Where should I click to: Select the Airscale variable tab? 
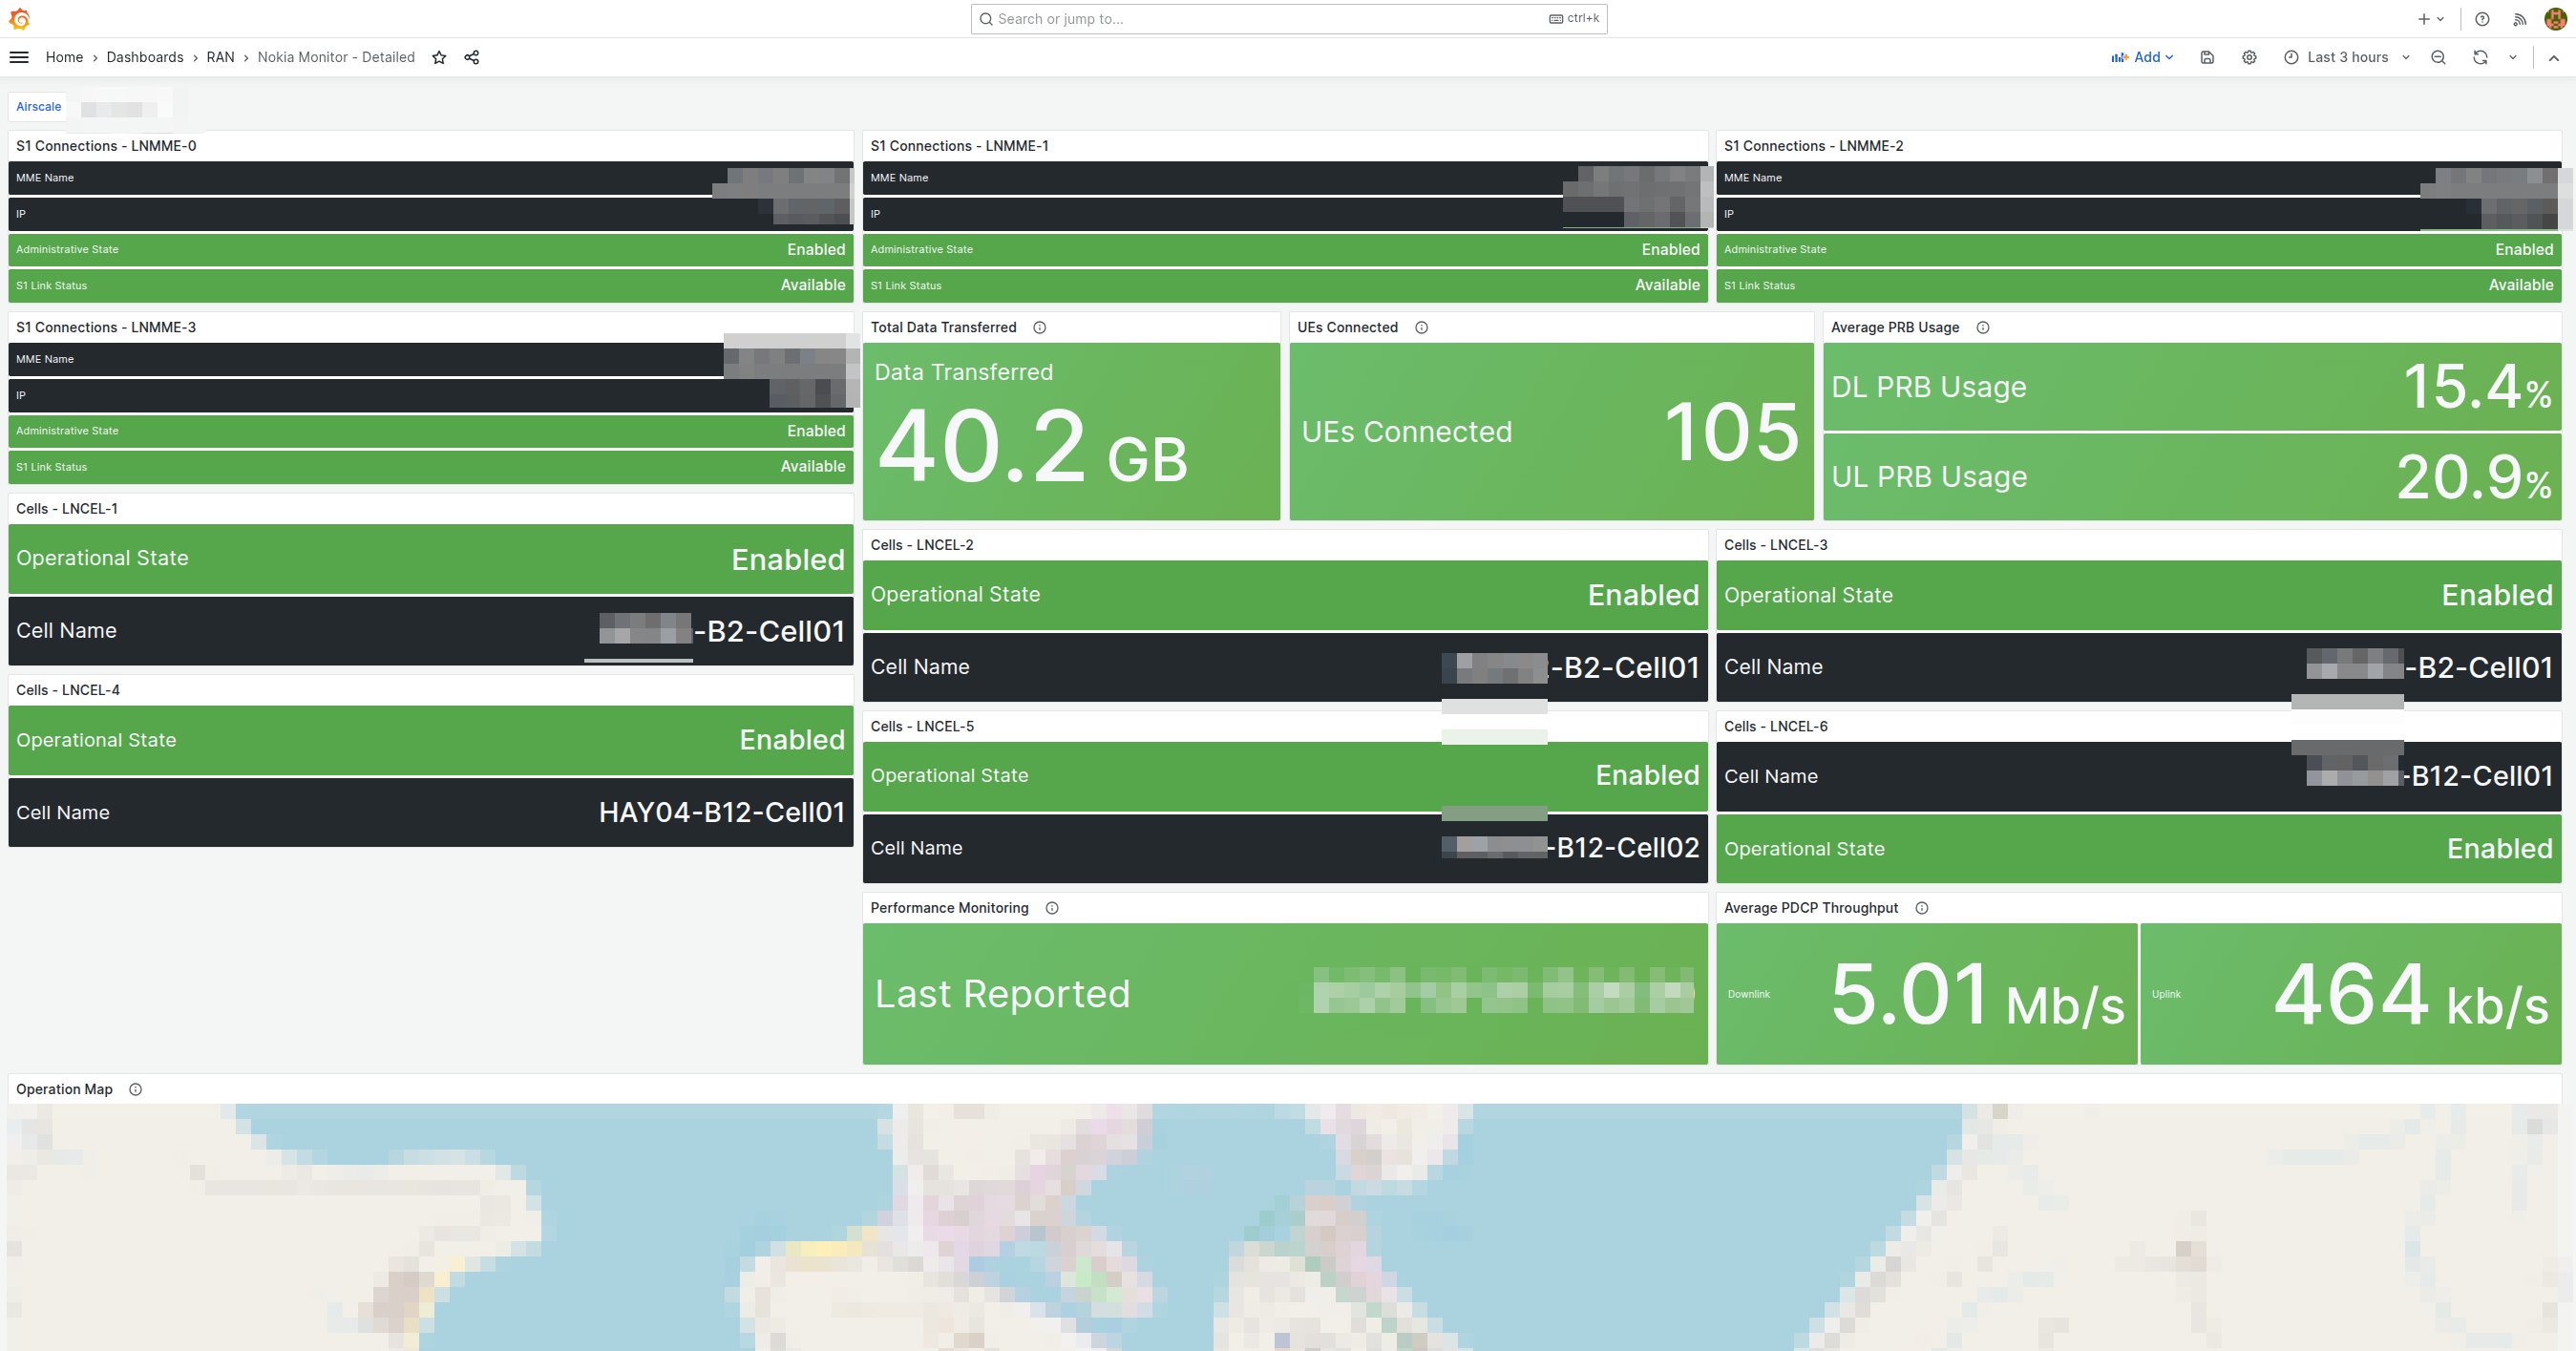[x=38, y=106]
